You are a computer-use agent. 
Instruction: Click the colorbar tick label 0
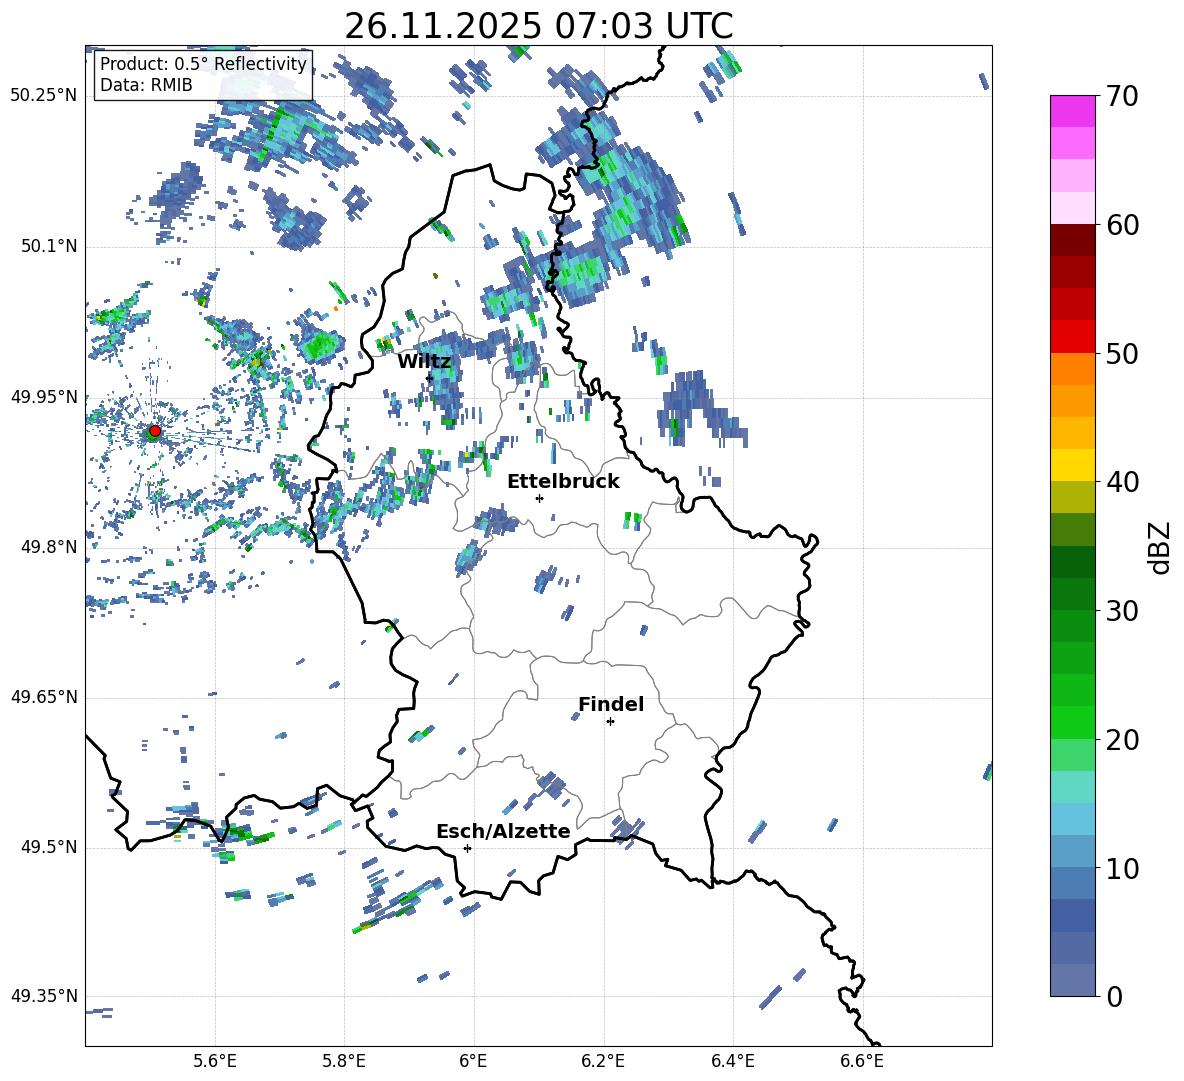(1114, 997)
